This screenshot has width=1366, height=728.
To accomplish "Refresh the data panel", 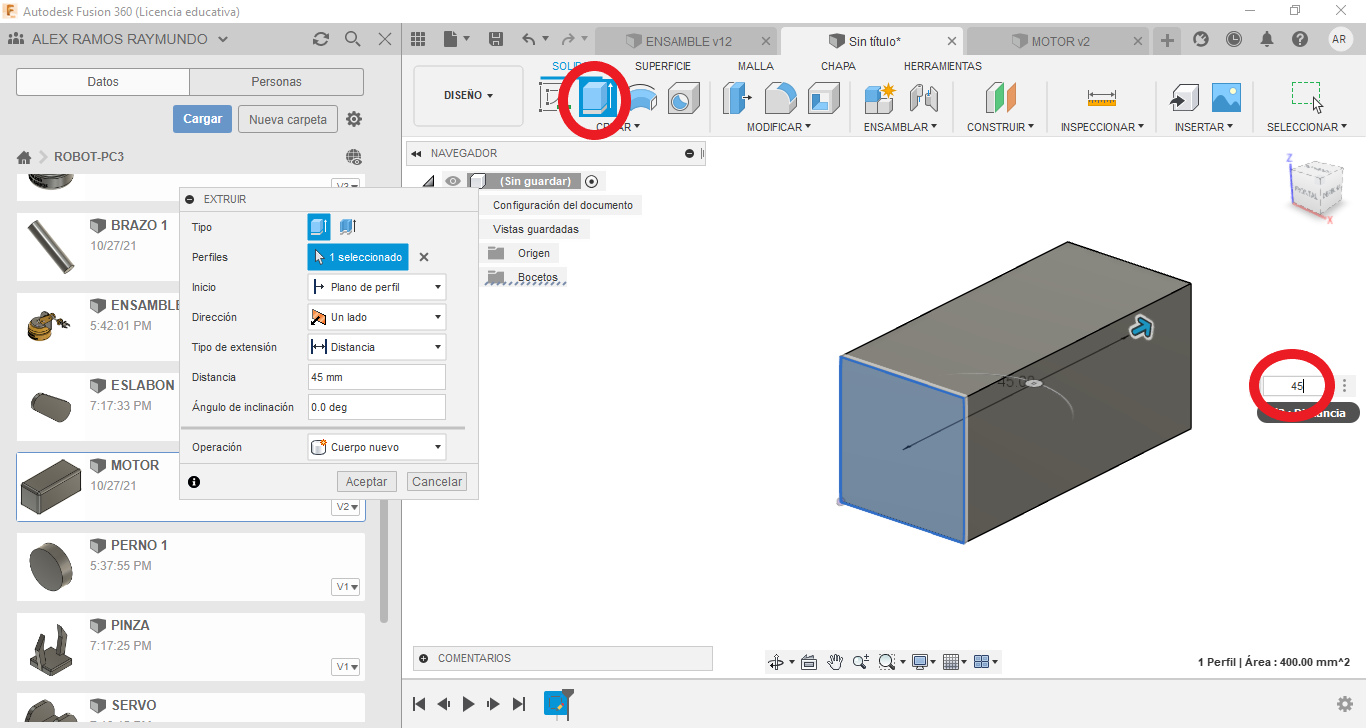I will tap(321, 39).
